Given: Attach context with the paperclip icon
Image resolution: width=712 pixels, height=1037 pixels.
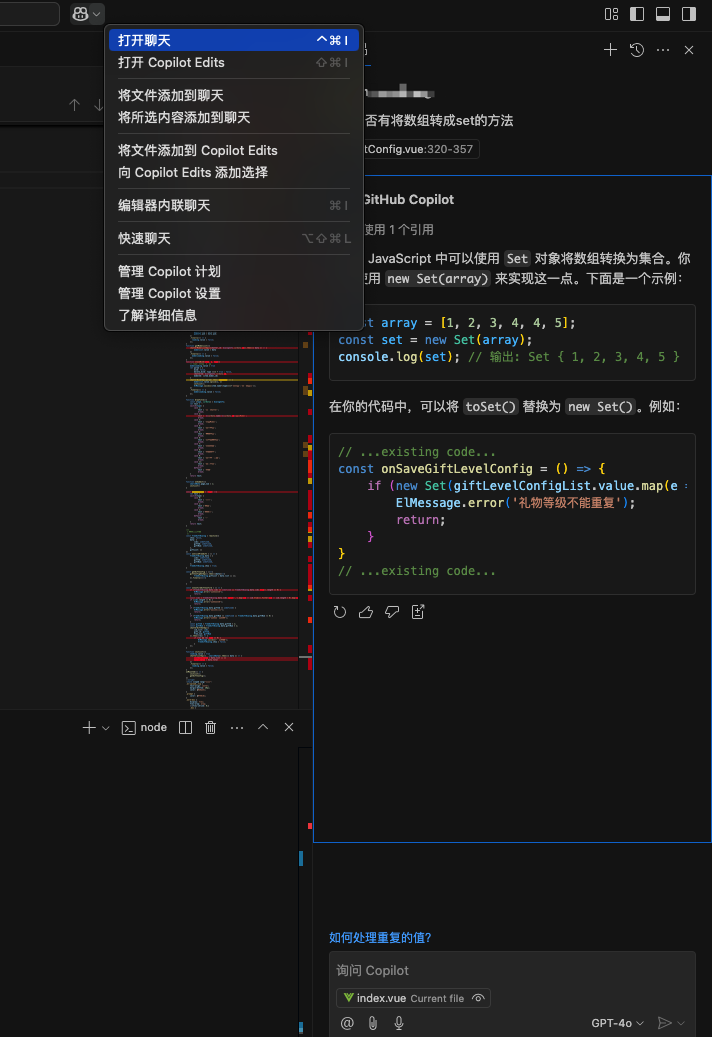Looking at the screenshot, I should click(x=373, y=1023).
